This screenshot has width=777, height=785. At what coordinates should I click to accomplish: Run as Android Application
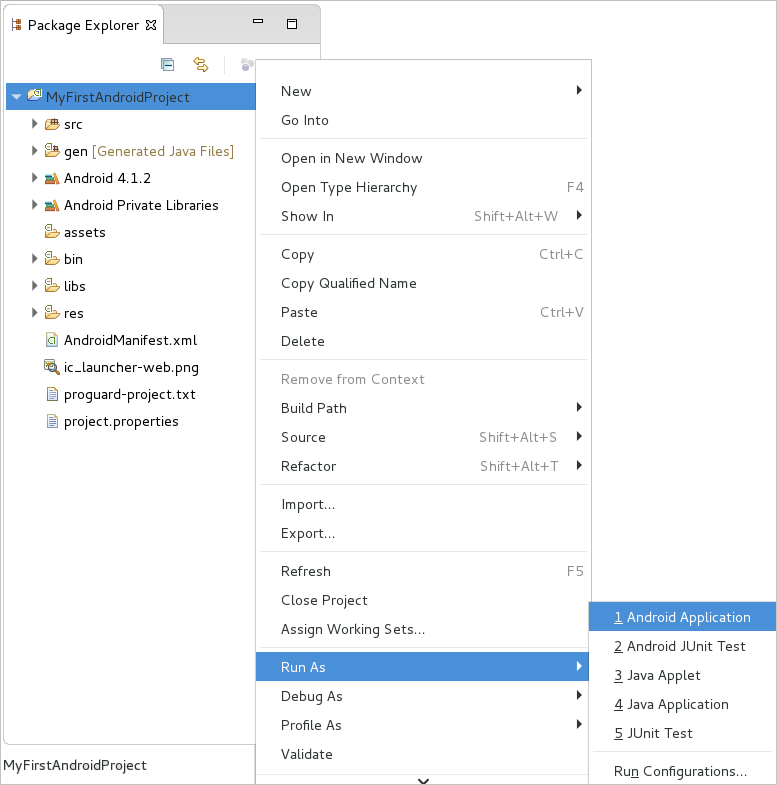[683, 617]
